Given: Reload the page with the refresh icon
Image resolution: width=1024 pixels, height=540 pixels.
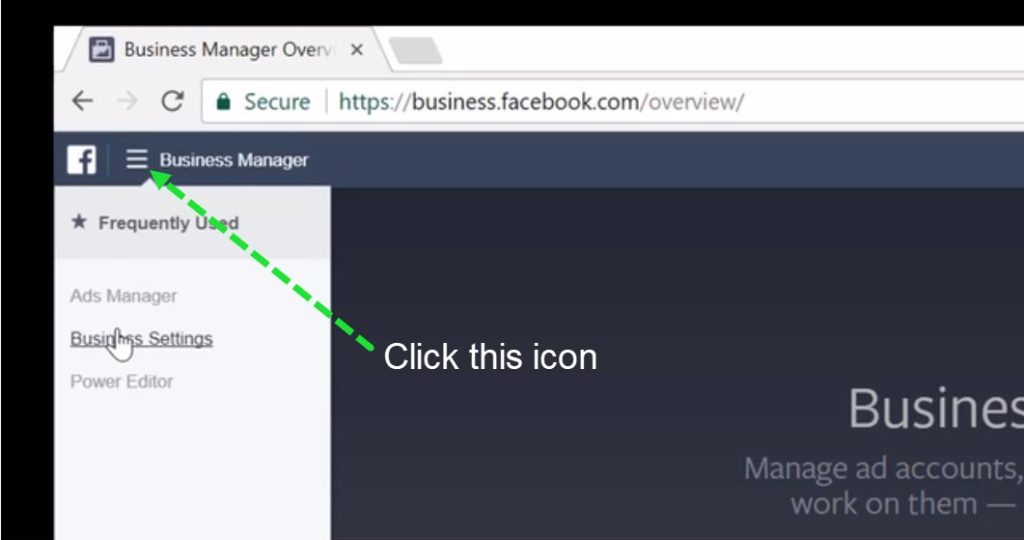Looking at the screenshot, I should pyautogui.click(x=172, y=101).
